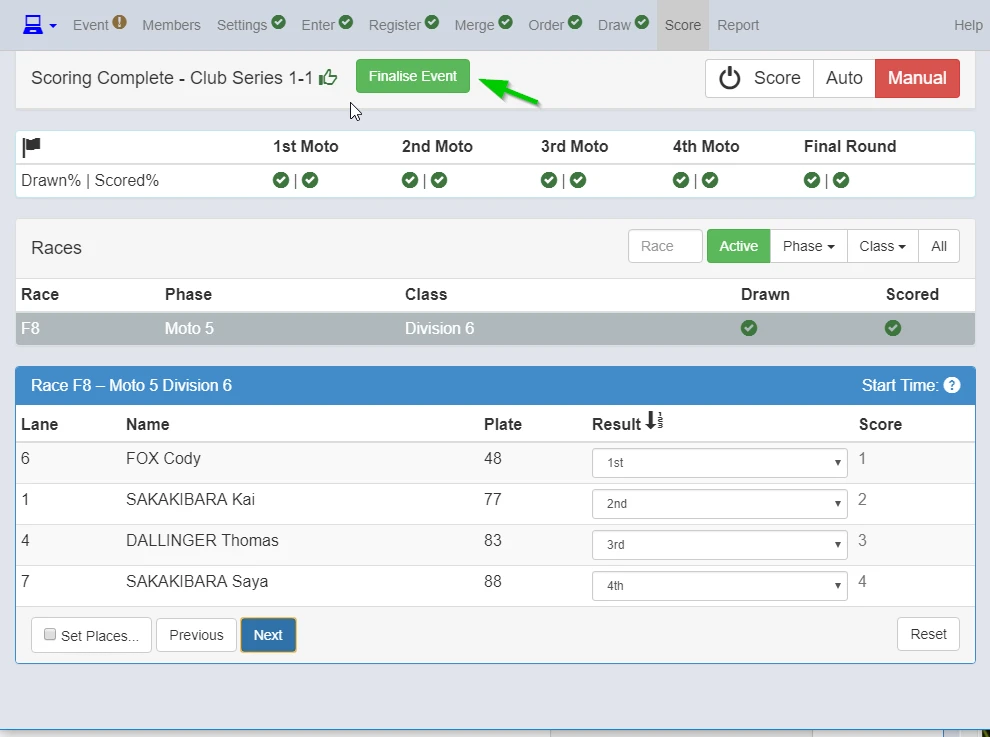
Task: Open the Class filter dropdown
Action: [x=883, y=246]
